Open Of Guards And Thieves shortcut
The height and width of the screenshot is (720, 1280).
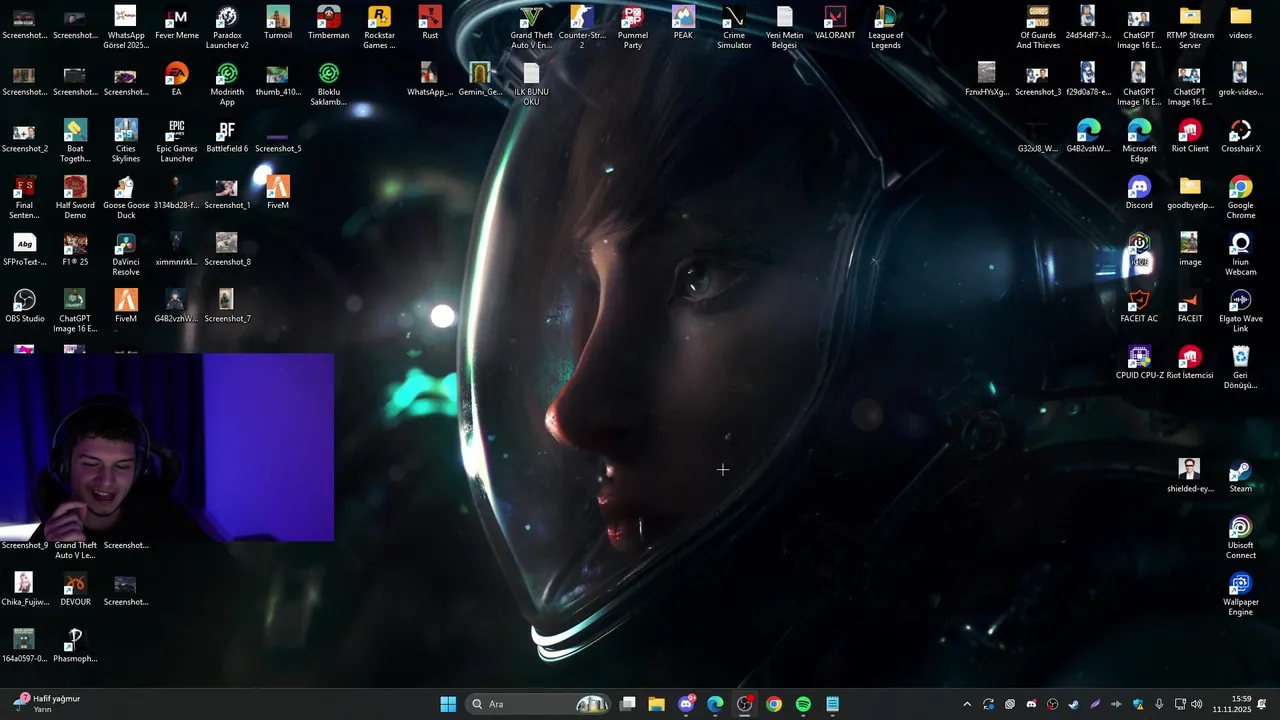[x=1038, y=28]
